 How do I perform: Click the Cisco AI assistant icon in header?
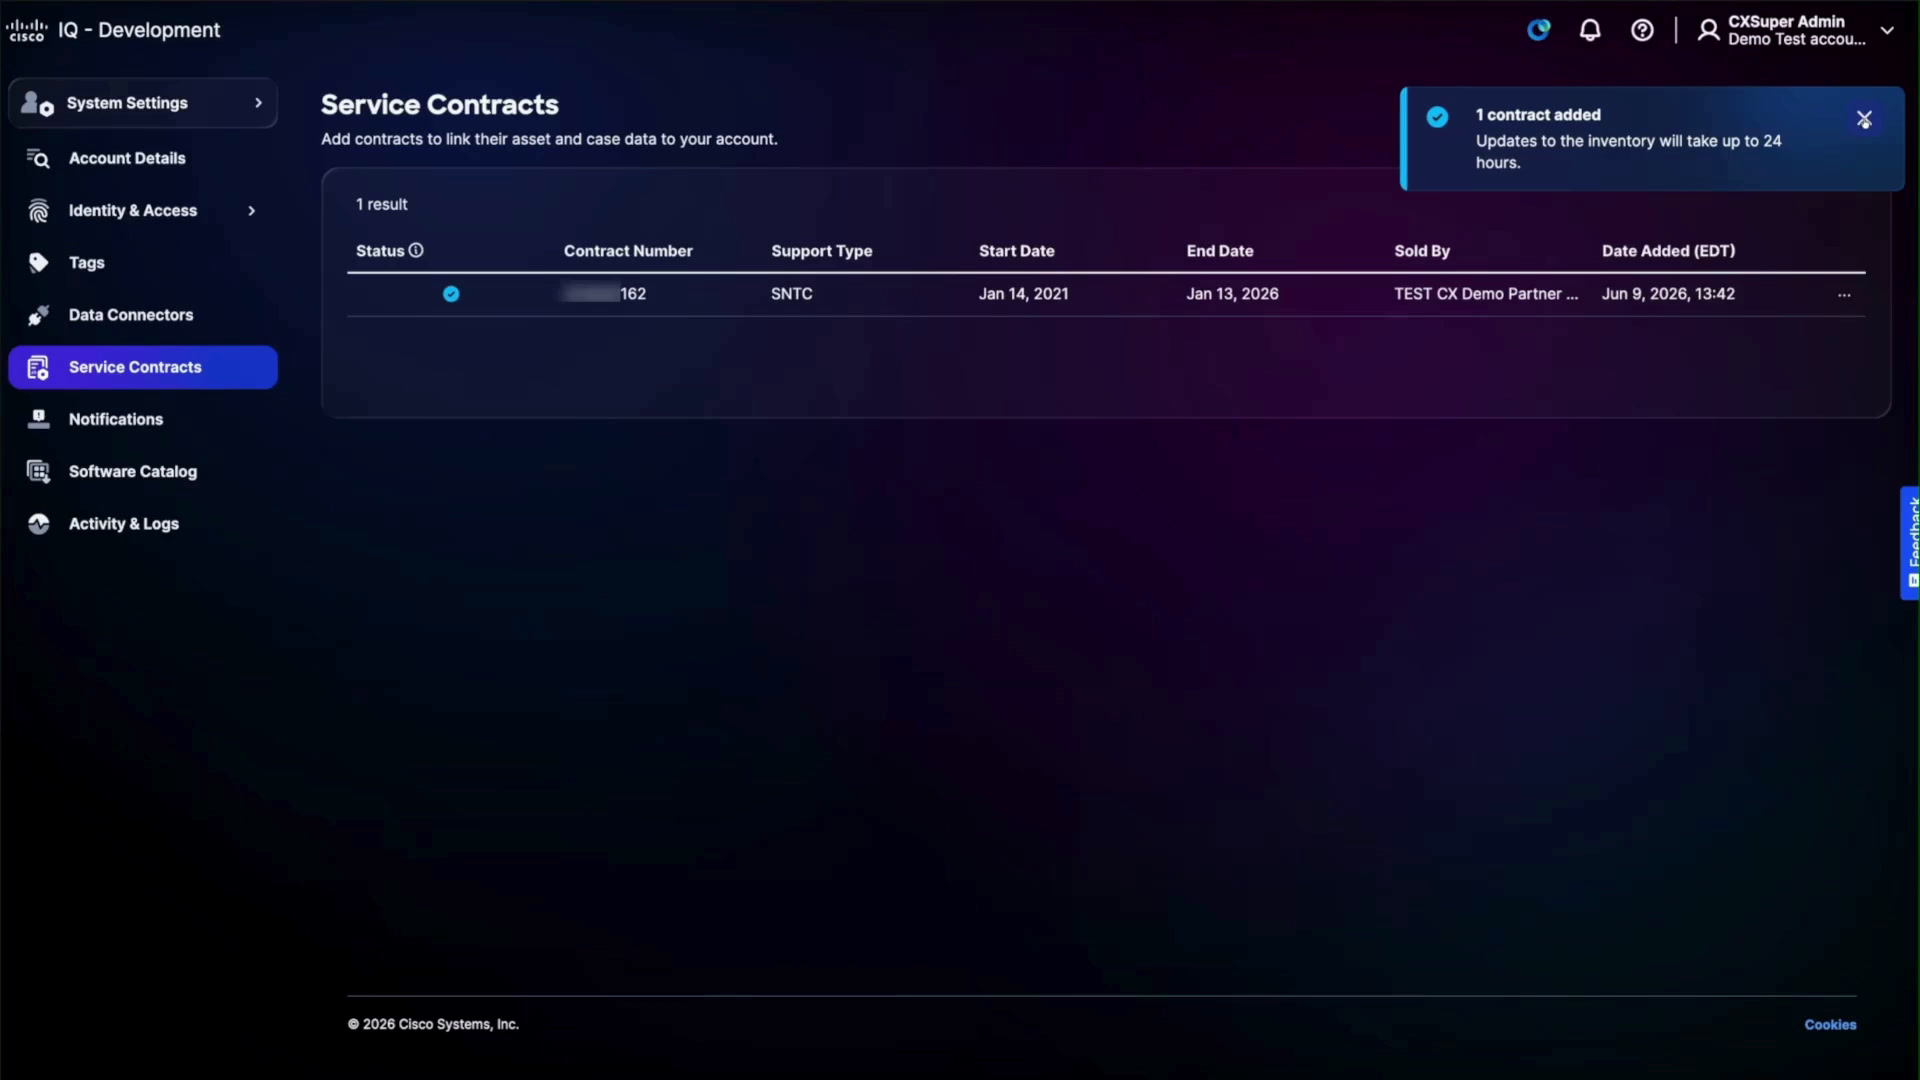tap(1538, 30)
